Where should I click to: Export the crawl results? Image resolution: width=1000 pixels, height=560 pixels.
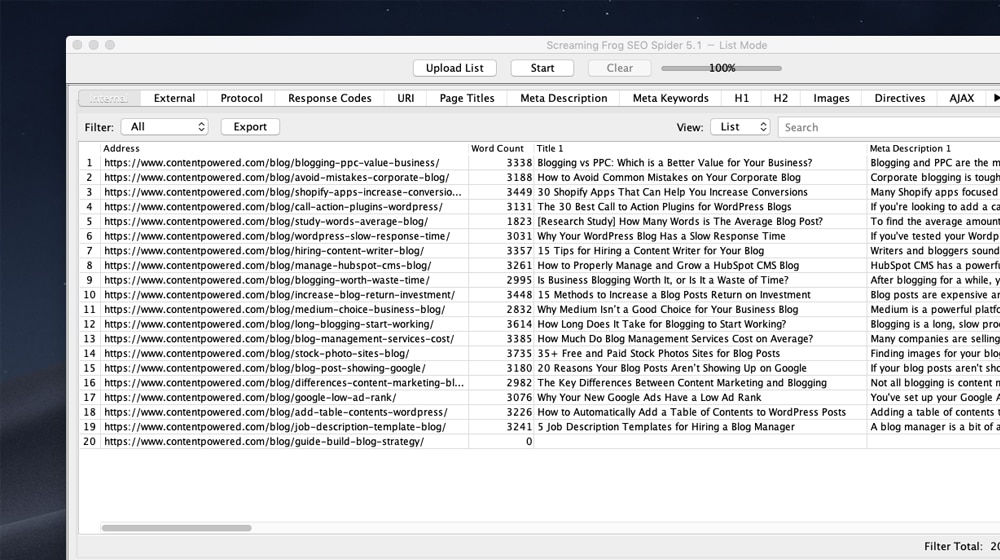(x=250, y=127)
